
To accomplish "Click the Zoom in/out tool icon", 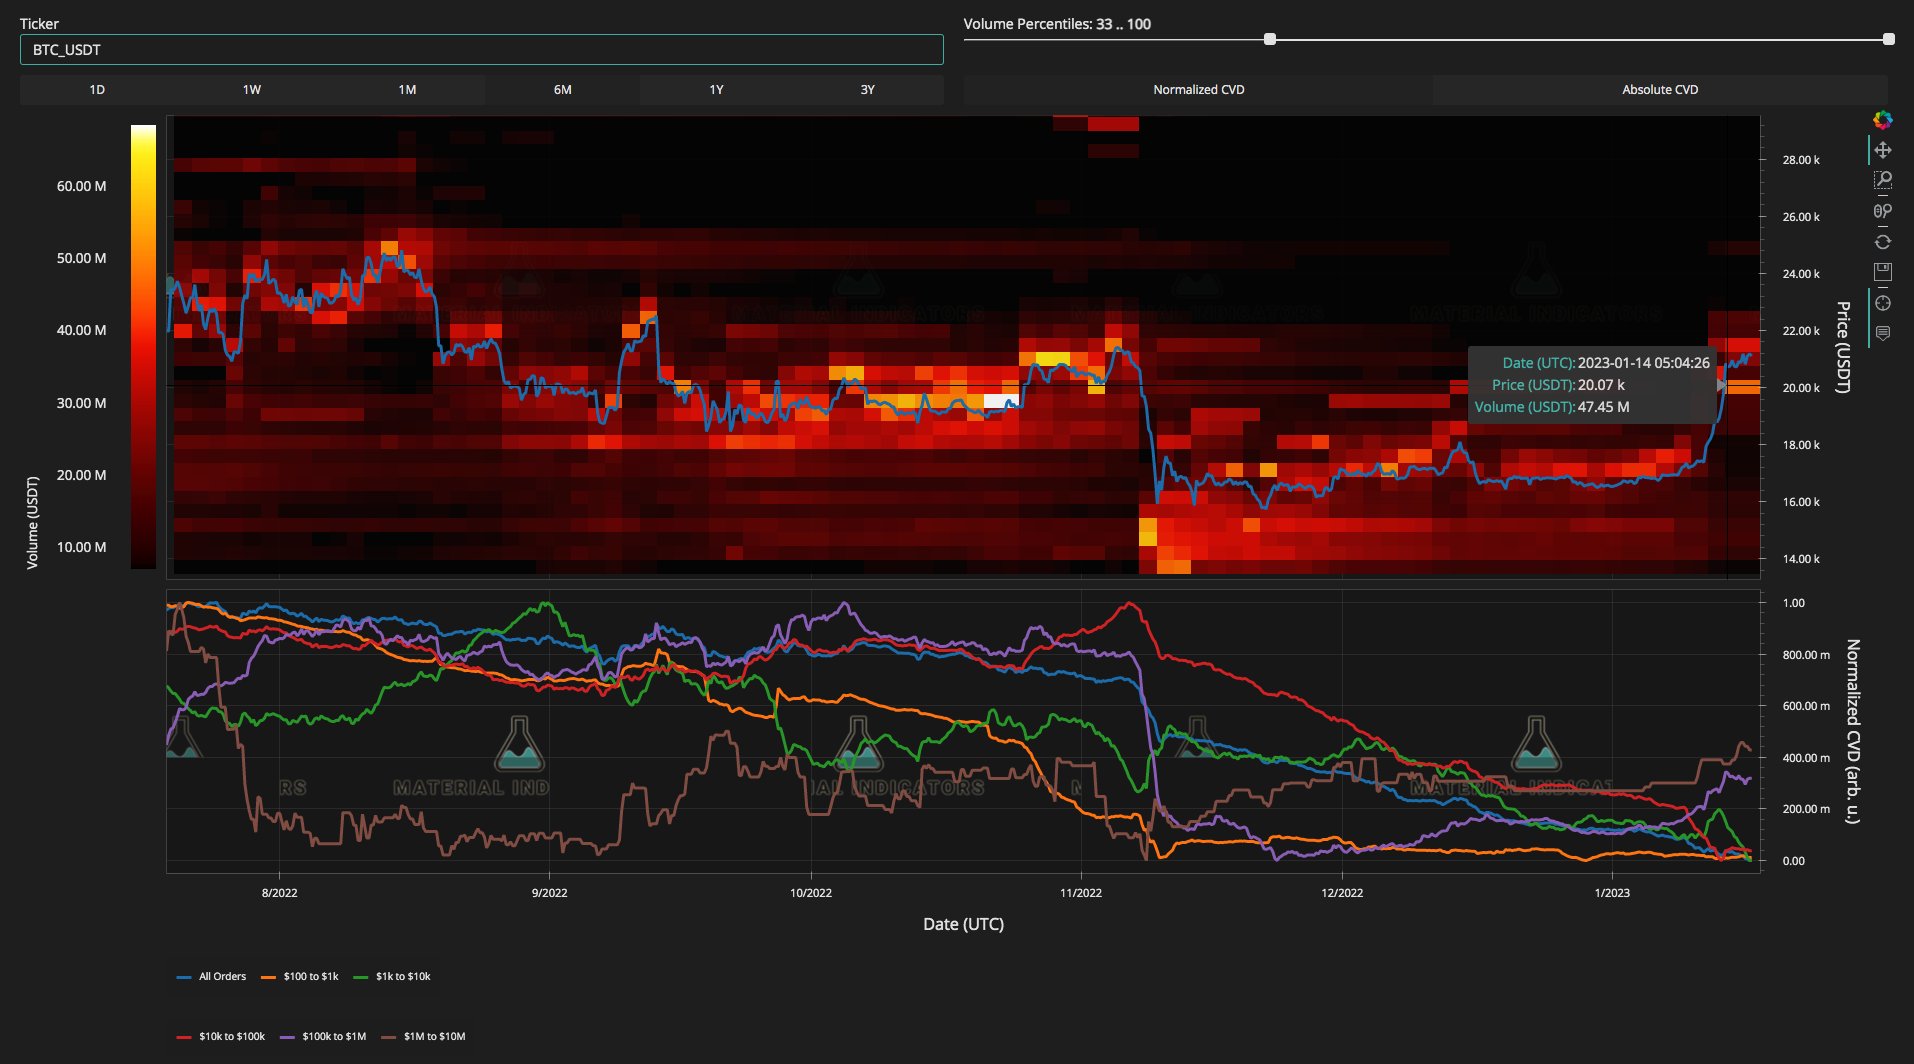I will [1884, 211].
